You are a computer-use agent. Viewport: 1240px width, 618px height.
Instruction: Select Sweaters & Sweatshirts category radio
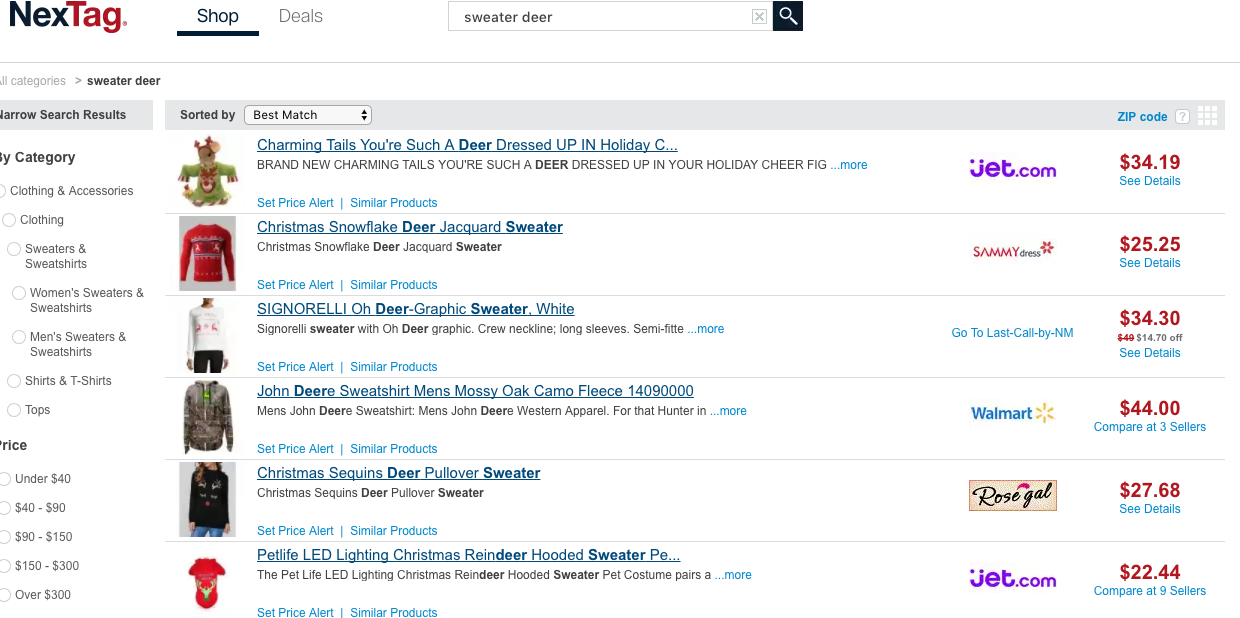click(x=14, y=249)
